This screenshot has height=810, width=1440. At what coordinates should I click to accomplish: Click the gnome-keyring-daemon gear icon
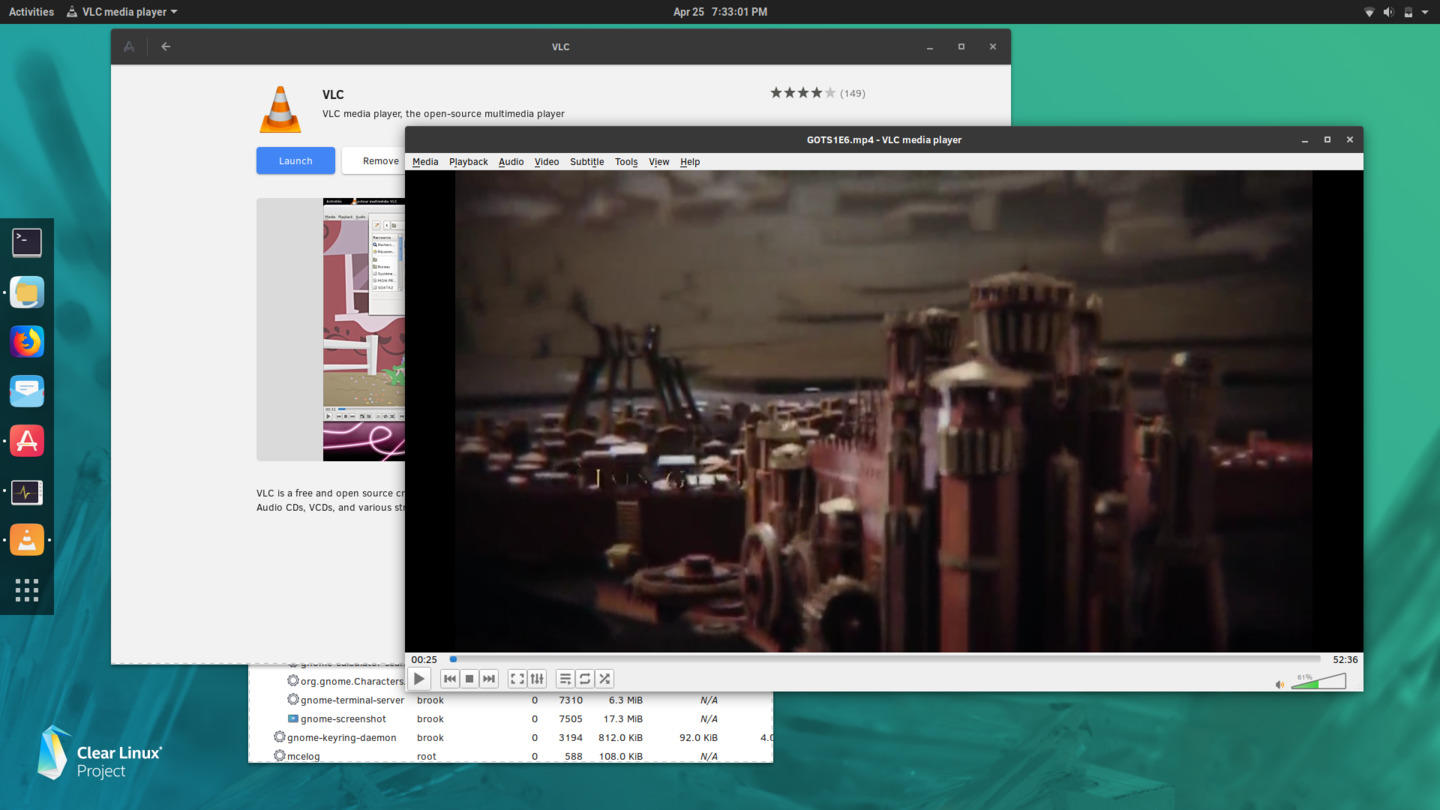(279, 737)
